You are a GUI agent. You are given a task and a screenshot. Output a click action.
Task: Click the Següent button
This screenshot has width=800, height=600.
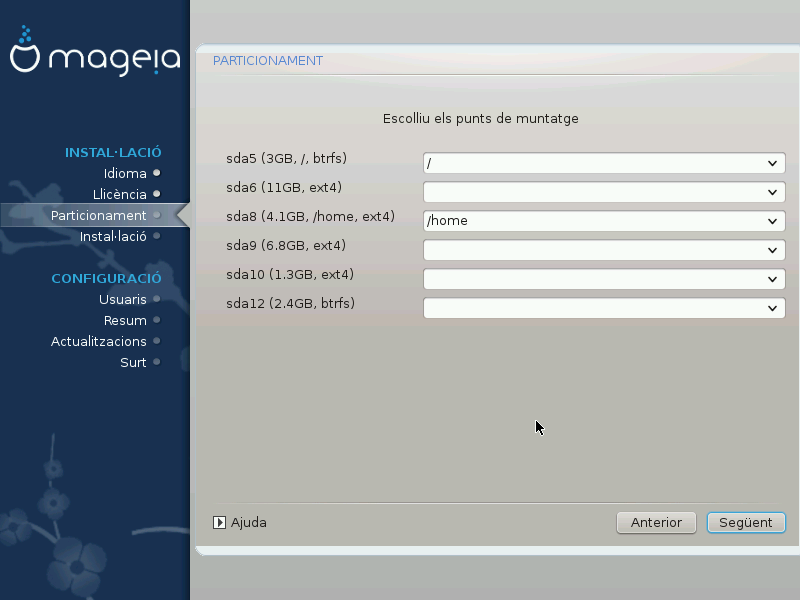tap(745, 522)
